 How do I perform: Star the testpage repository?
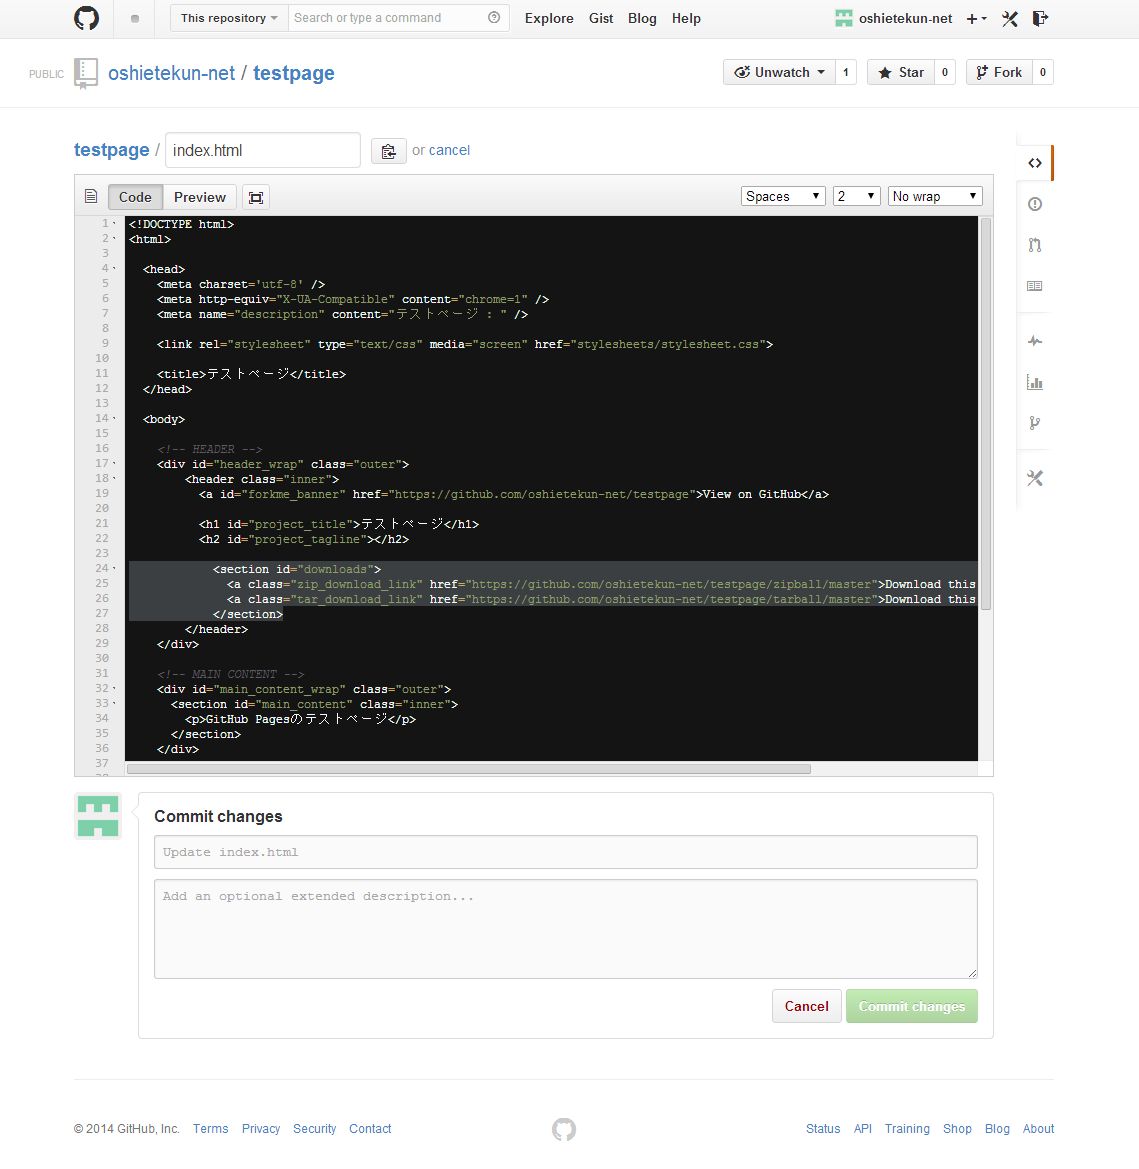(x=900, y=72)
